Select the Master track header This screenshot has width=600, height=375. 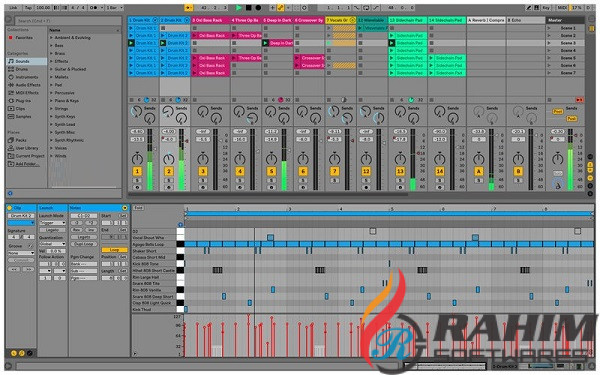click(565, 20)
